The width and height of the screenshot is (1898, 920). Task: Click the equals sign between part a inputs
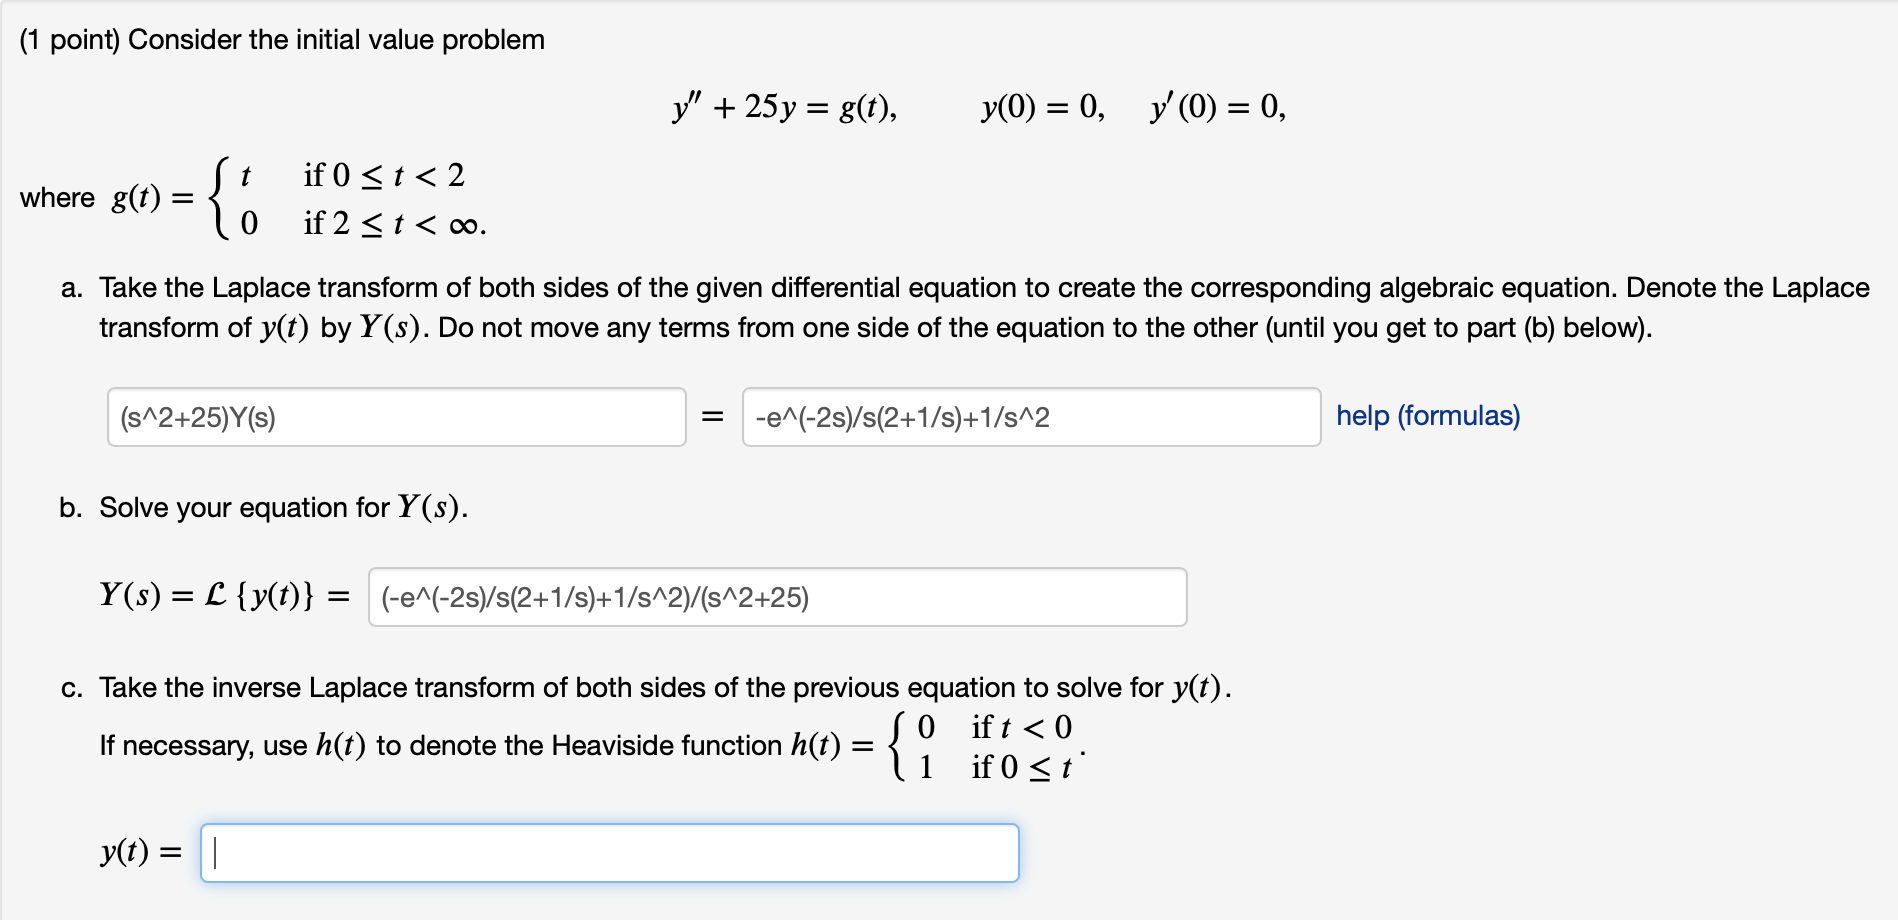[x=712, y=417]
